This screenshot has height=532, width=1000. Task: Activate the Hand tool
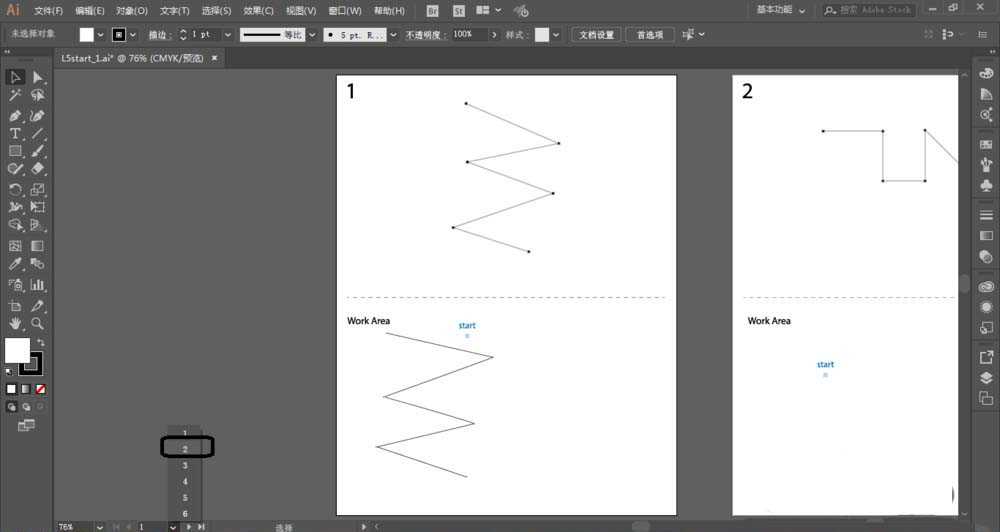[15, 323]
